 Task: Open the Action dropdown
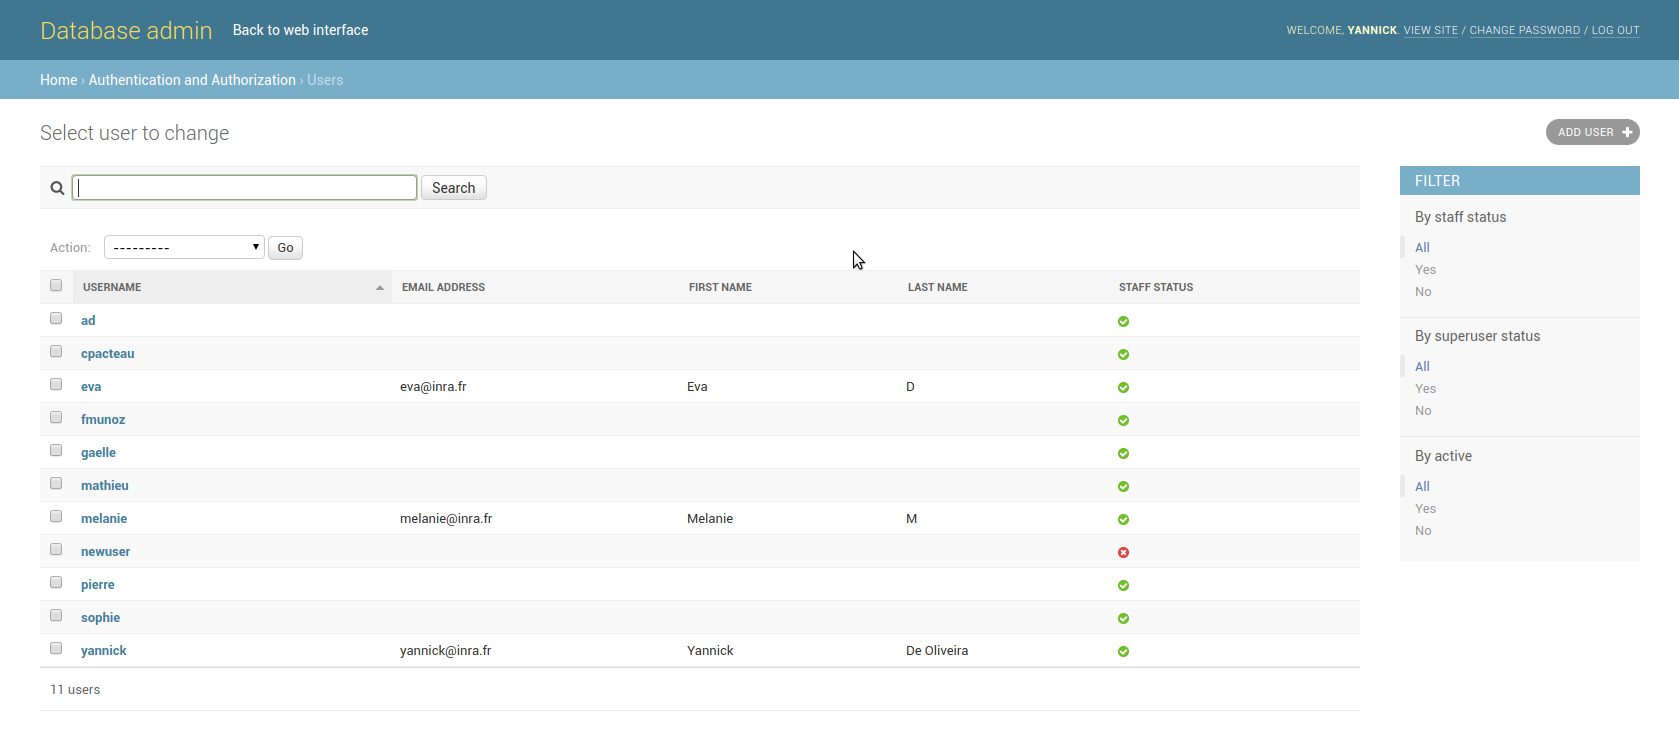click(x=184, y=247)
